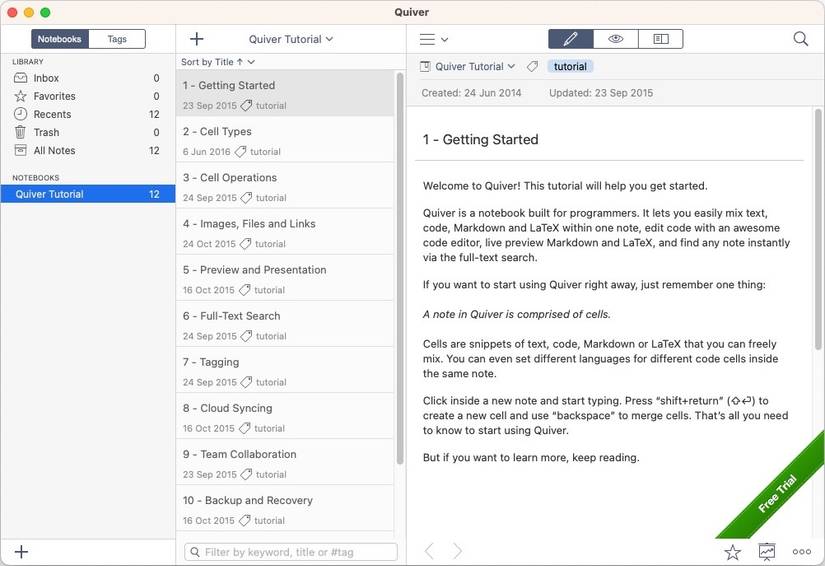Screen dimensions: 825x566
Task: Expand the Sort by Title dropdown
Action: pyautogui.click(x=218, y=62)
